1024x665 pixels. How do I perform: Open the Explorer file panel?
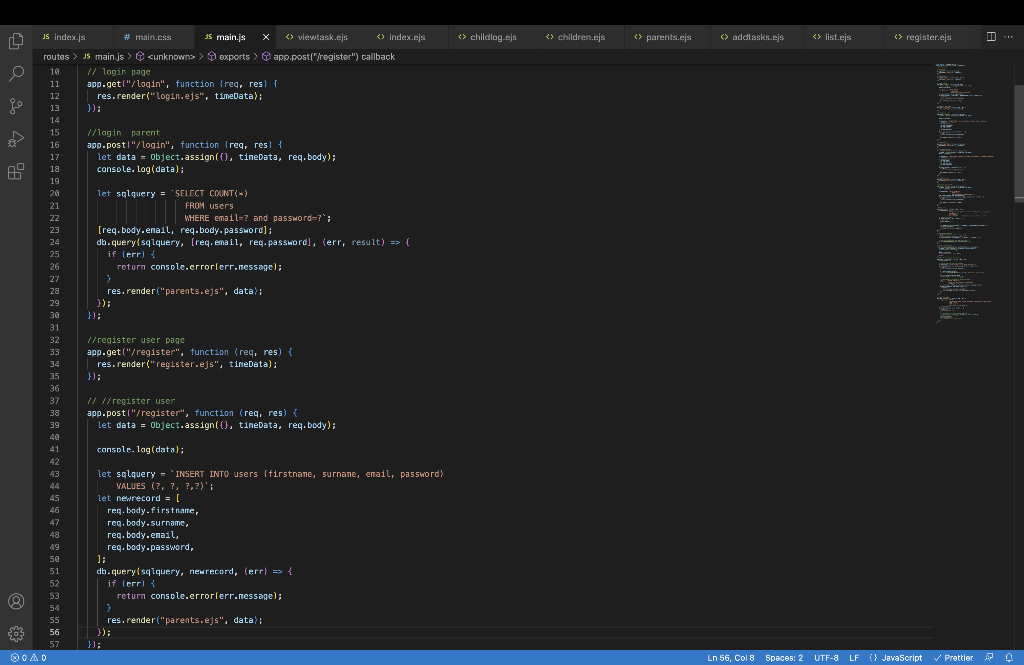tap(16, 41)
